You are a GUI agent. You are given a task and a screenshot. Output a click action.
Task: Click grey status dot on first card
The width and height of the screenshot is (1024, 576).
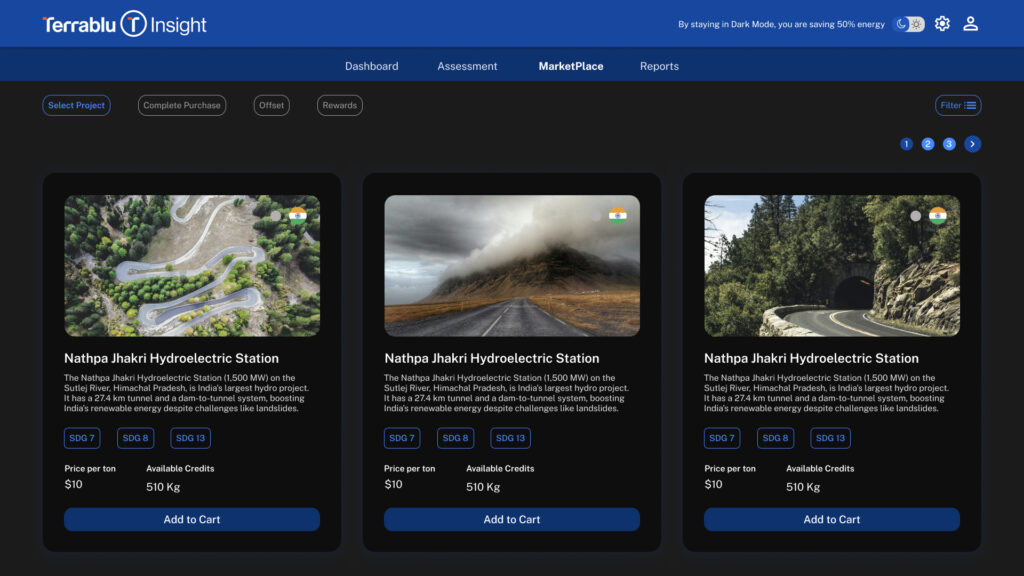click(x=275, y=215)
